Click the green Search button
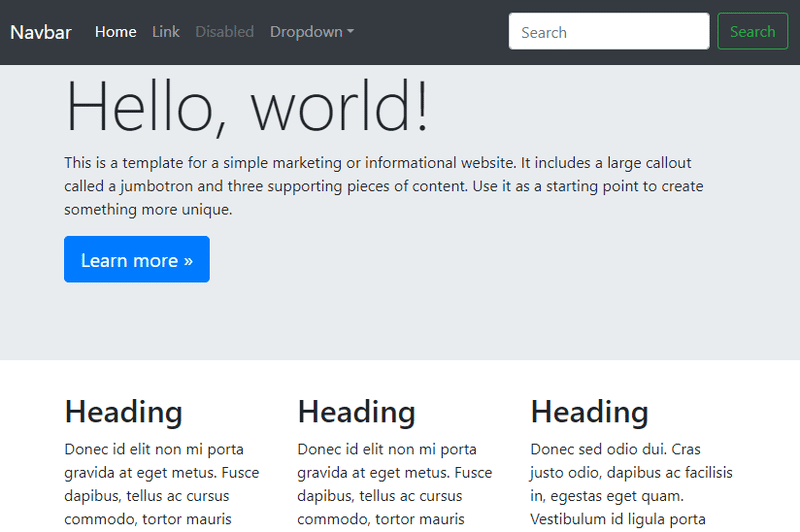 tap(753, 32)
